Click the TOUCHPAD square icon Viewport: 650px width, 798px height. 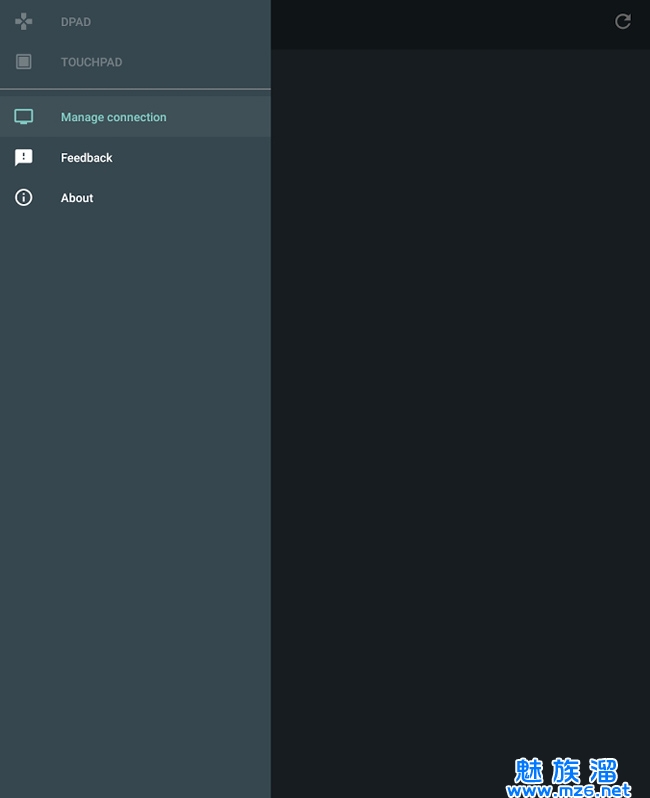24,62
